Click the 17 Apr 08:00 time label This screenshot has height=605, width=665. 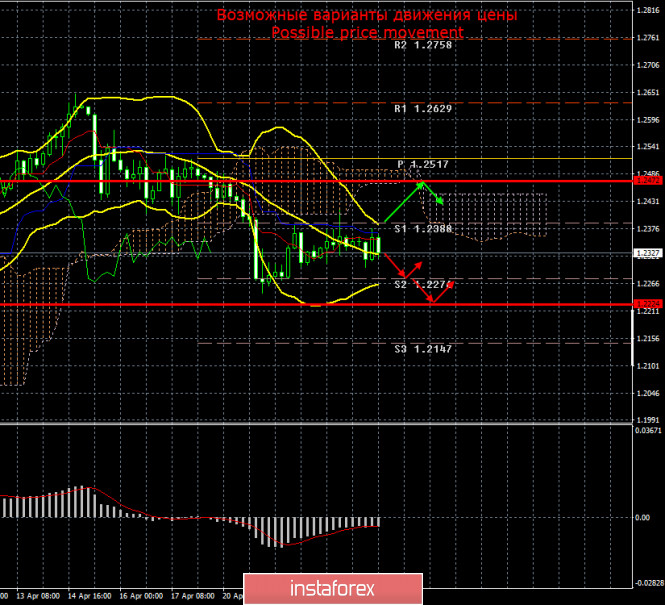194,595
